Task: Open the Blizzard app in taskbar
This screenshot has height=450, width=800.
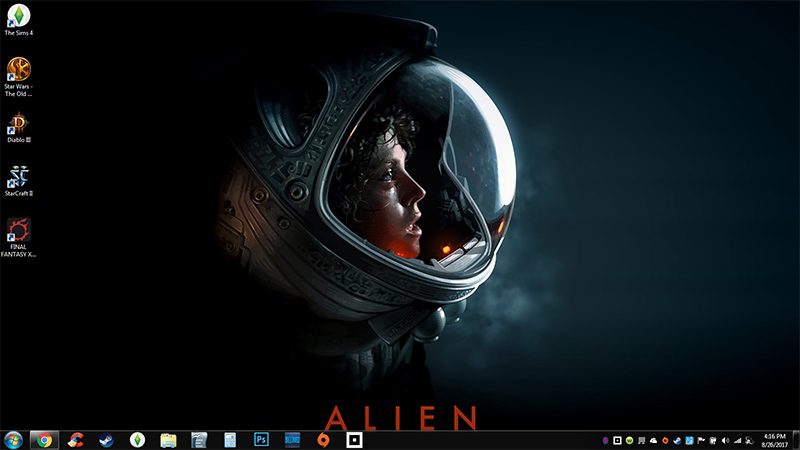Action: [x=292, y=440]
